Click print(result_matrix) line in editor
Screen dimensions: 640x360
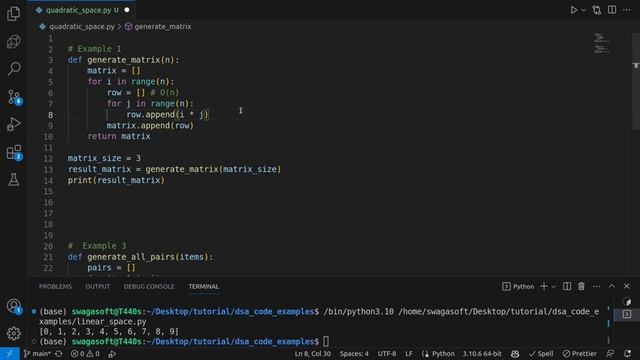point(116,180)
